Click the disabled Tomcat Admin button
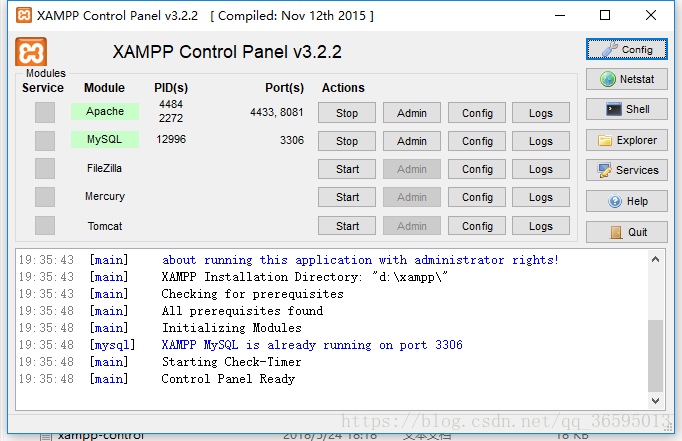This screenshot has height=441, width=682. [x=411, y=226]
